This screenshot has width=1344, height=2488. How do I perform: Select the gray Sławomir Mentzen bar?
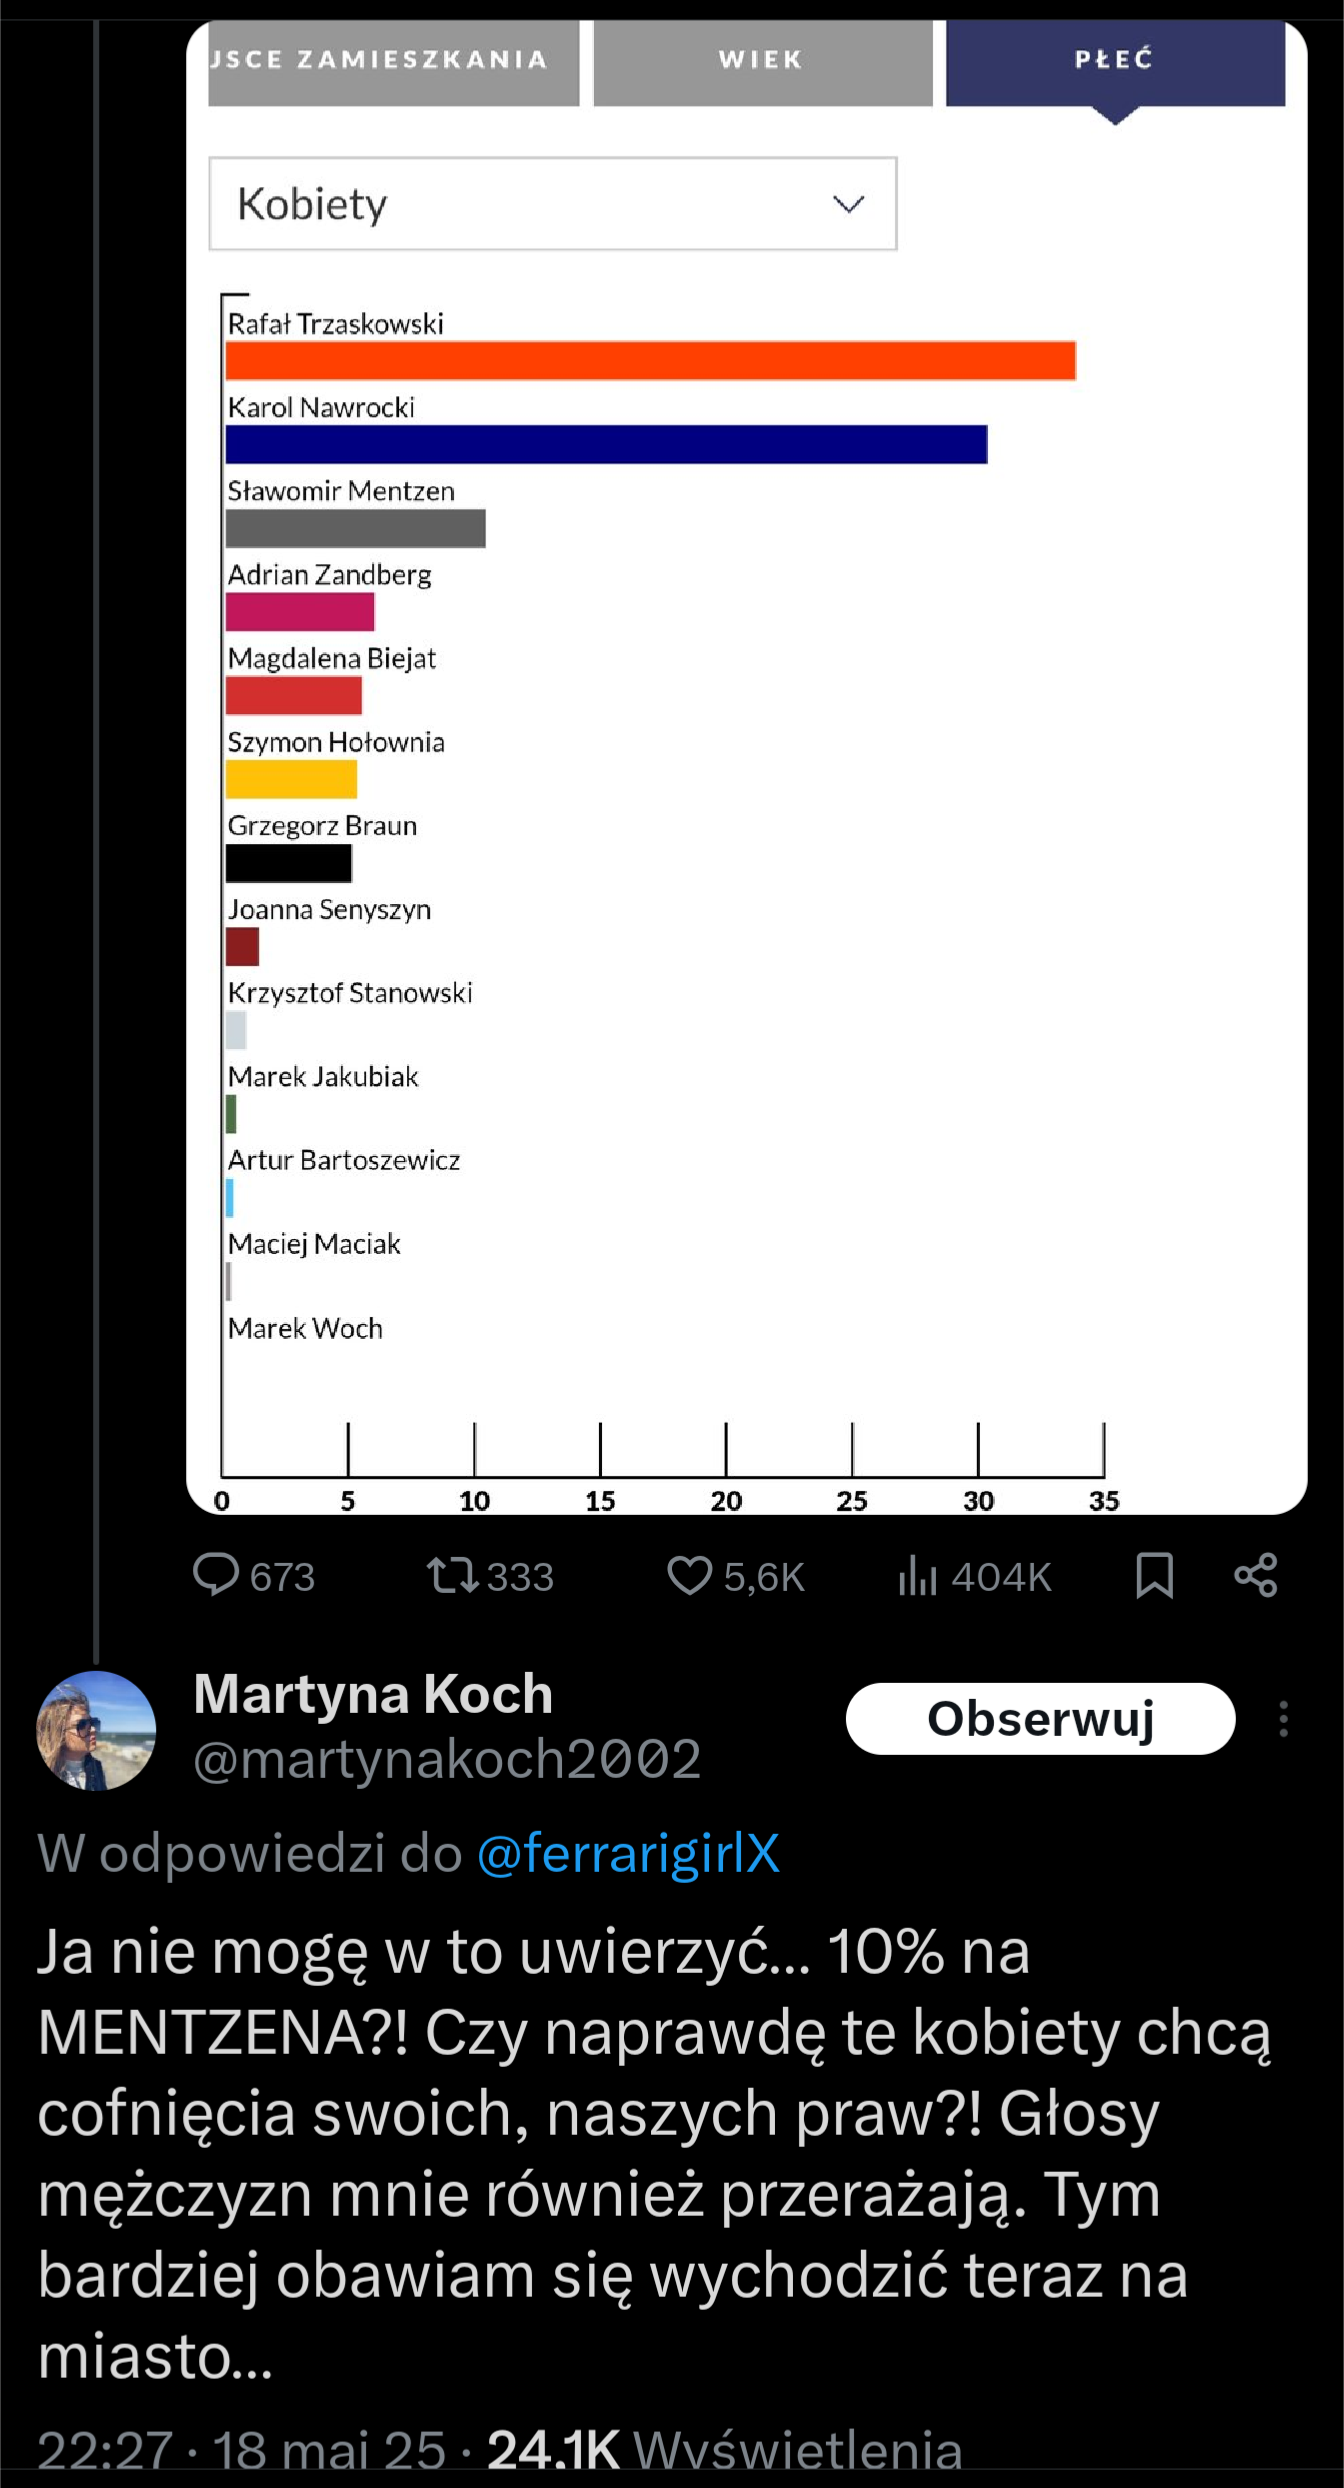click(355, 529)
